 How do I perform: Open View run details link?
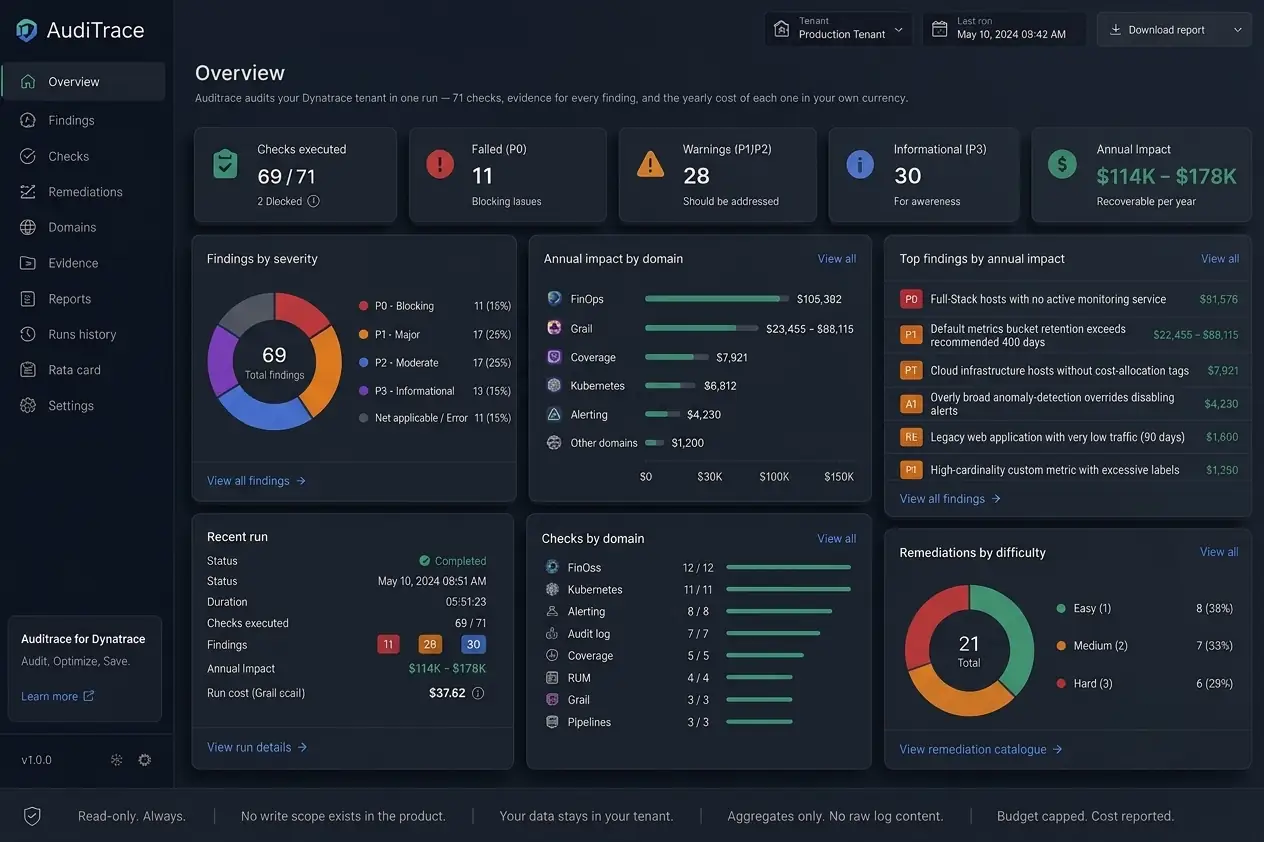click(x=257, y=747)
